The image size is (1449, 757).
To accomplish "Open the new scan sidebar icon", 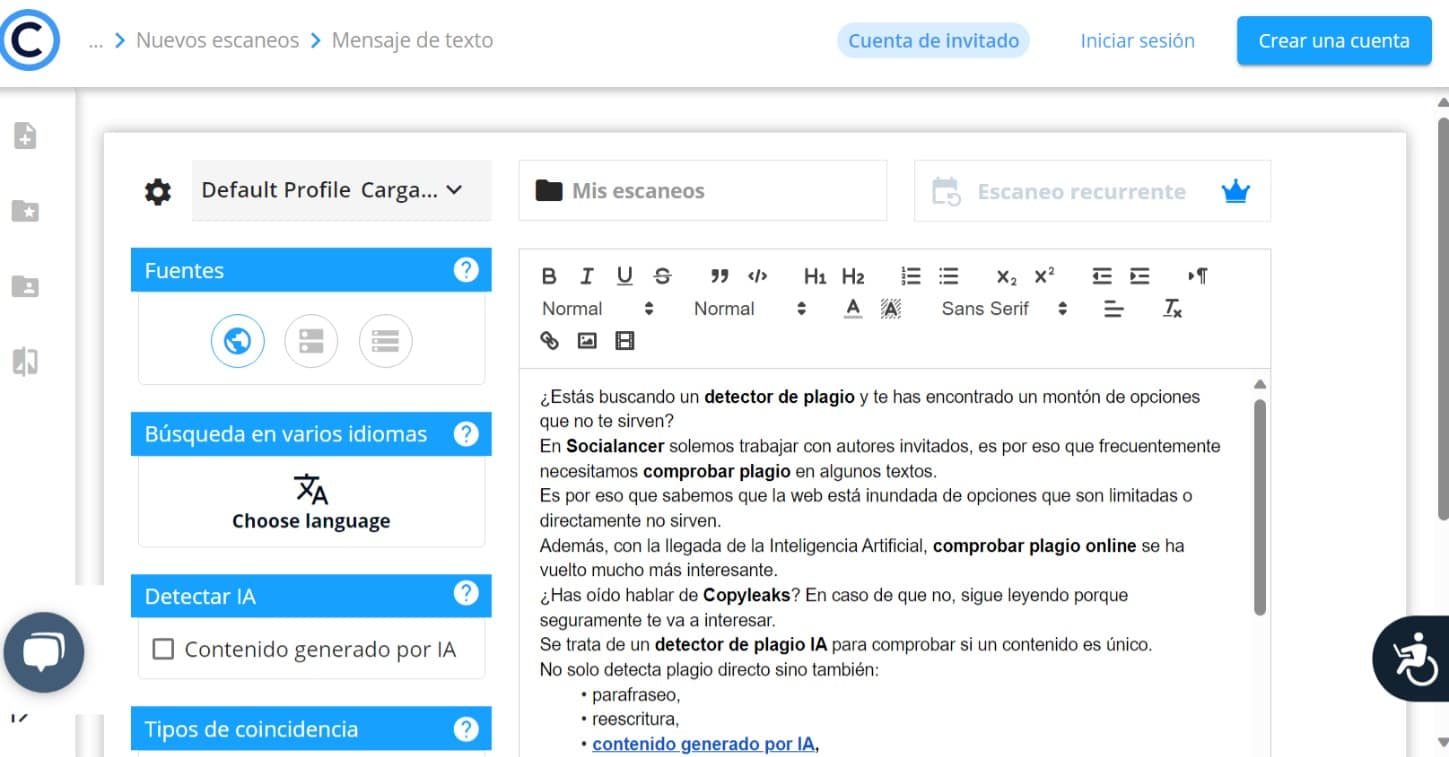I will point(25,135).
